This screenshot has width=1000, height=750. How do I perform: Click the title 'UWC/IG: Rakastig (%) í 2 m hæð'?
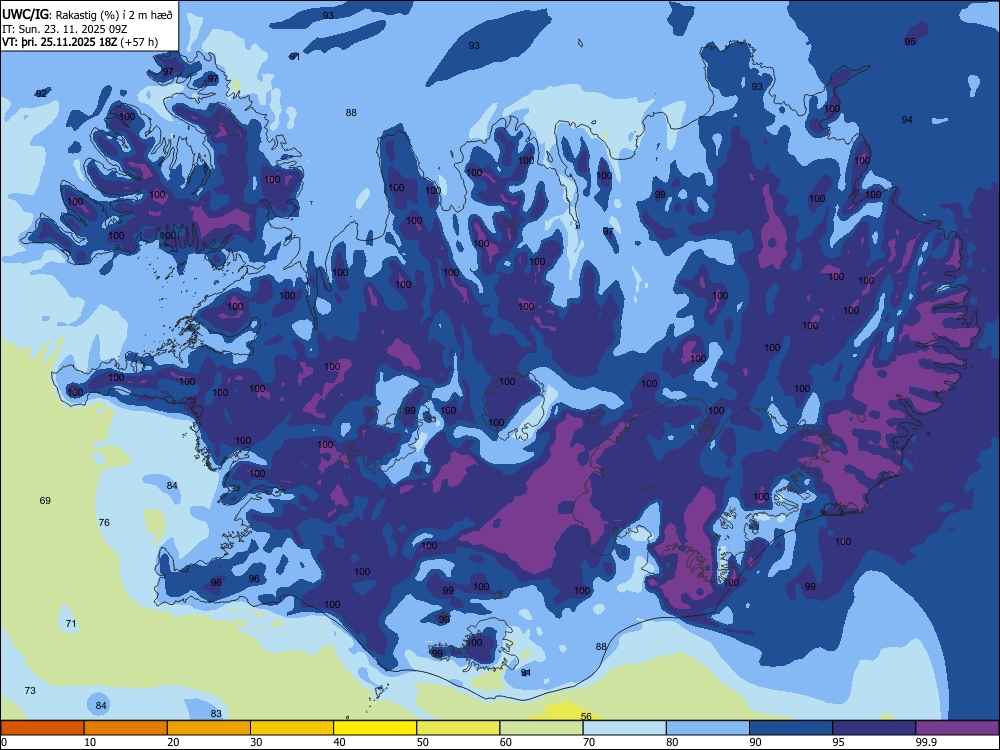87,14
